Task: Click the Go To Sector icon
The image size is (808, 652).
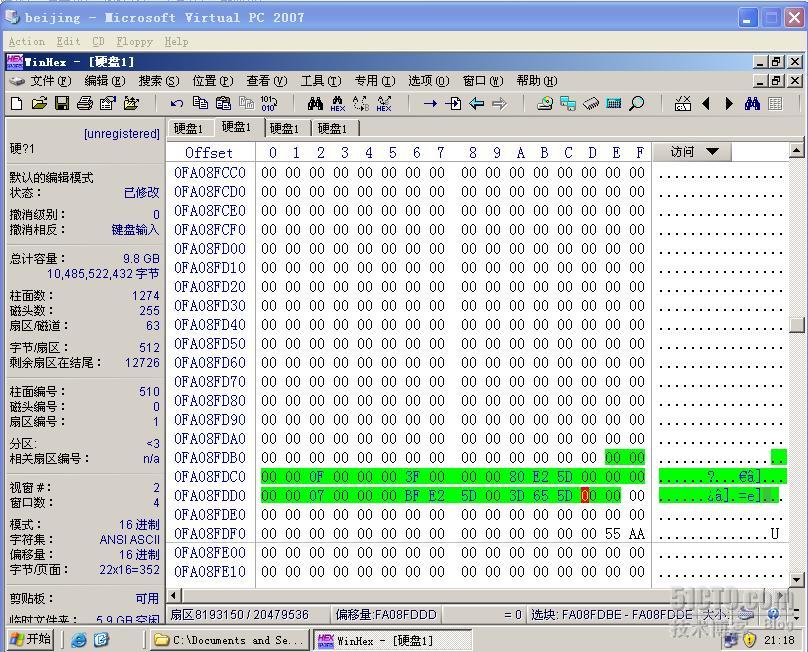Action: click(453, 104)
